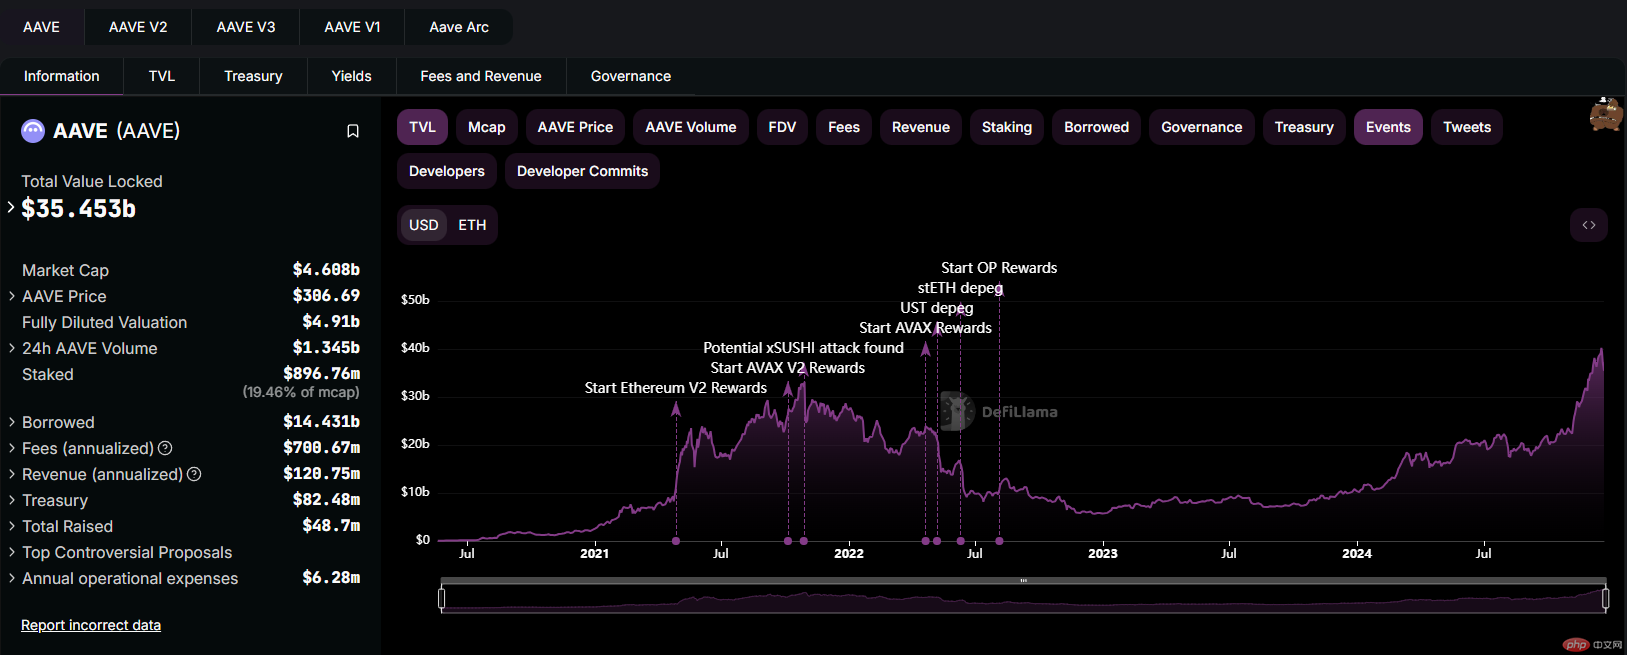Open the Fees and Revenue tab
Image resolution: width=1627 pixels, height=655 pixels.
coord(480,76)
